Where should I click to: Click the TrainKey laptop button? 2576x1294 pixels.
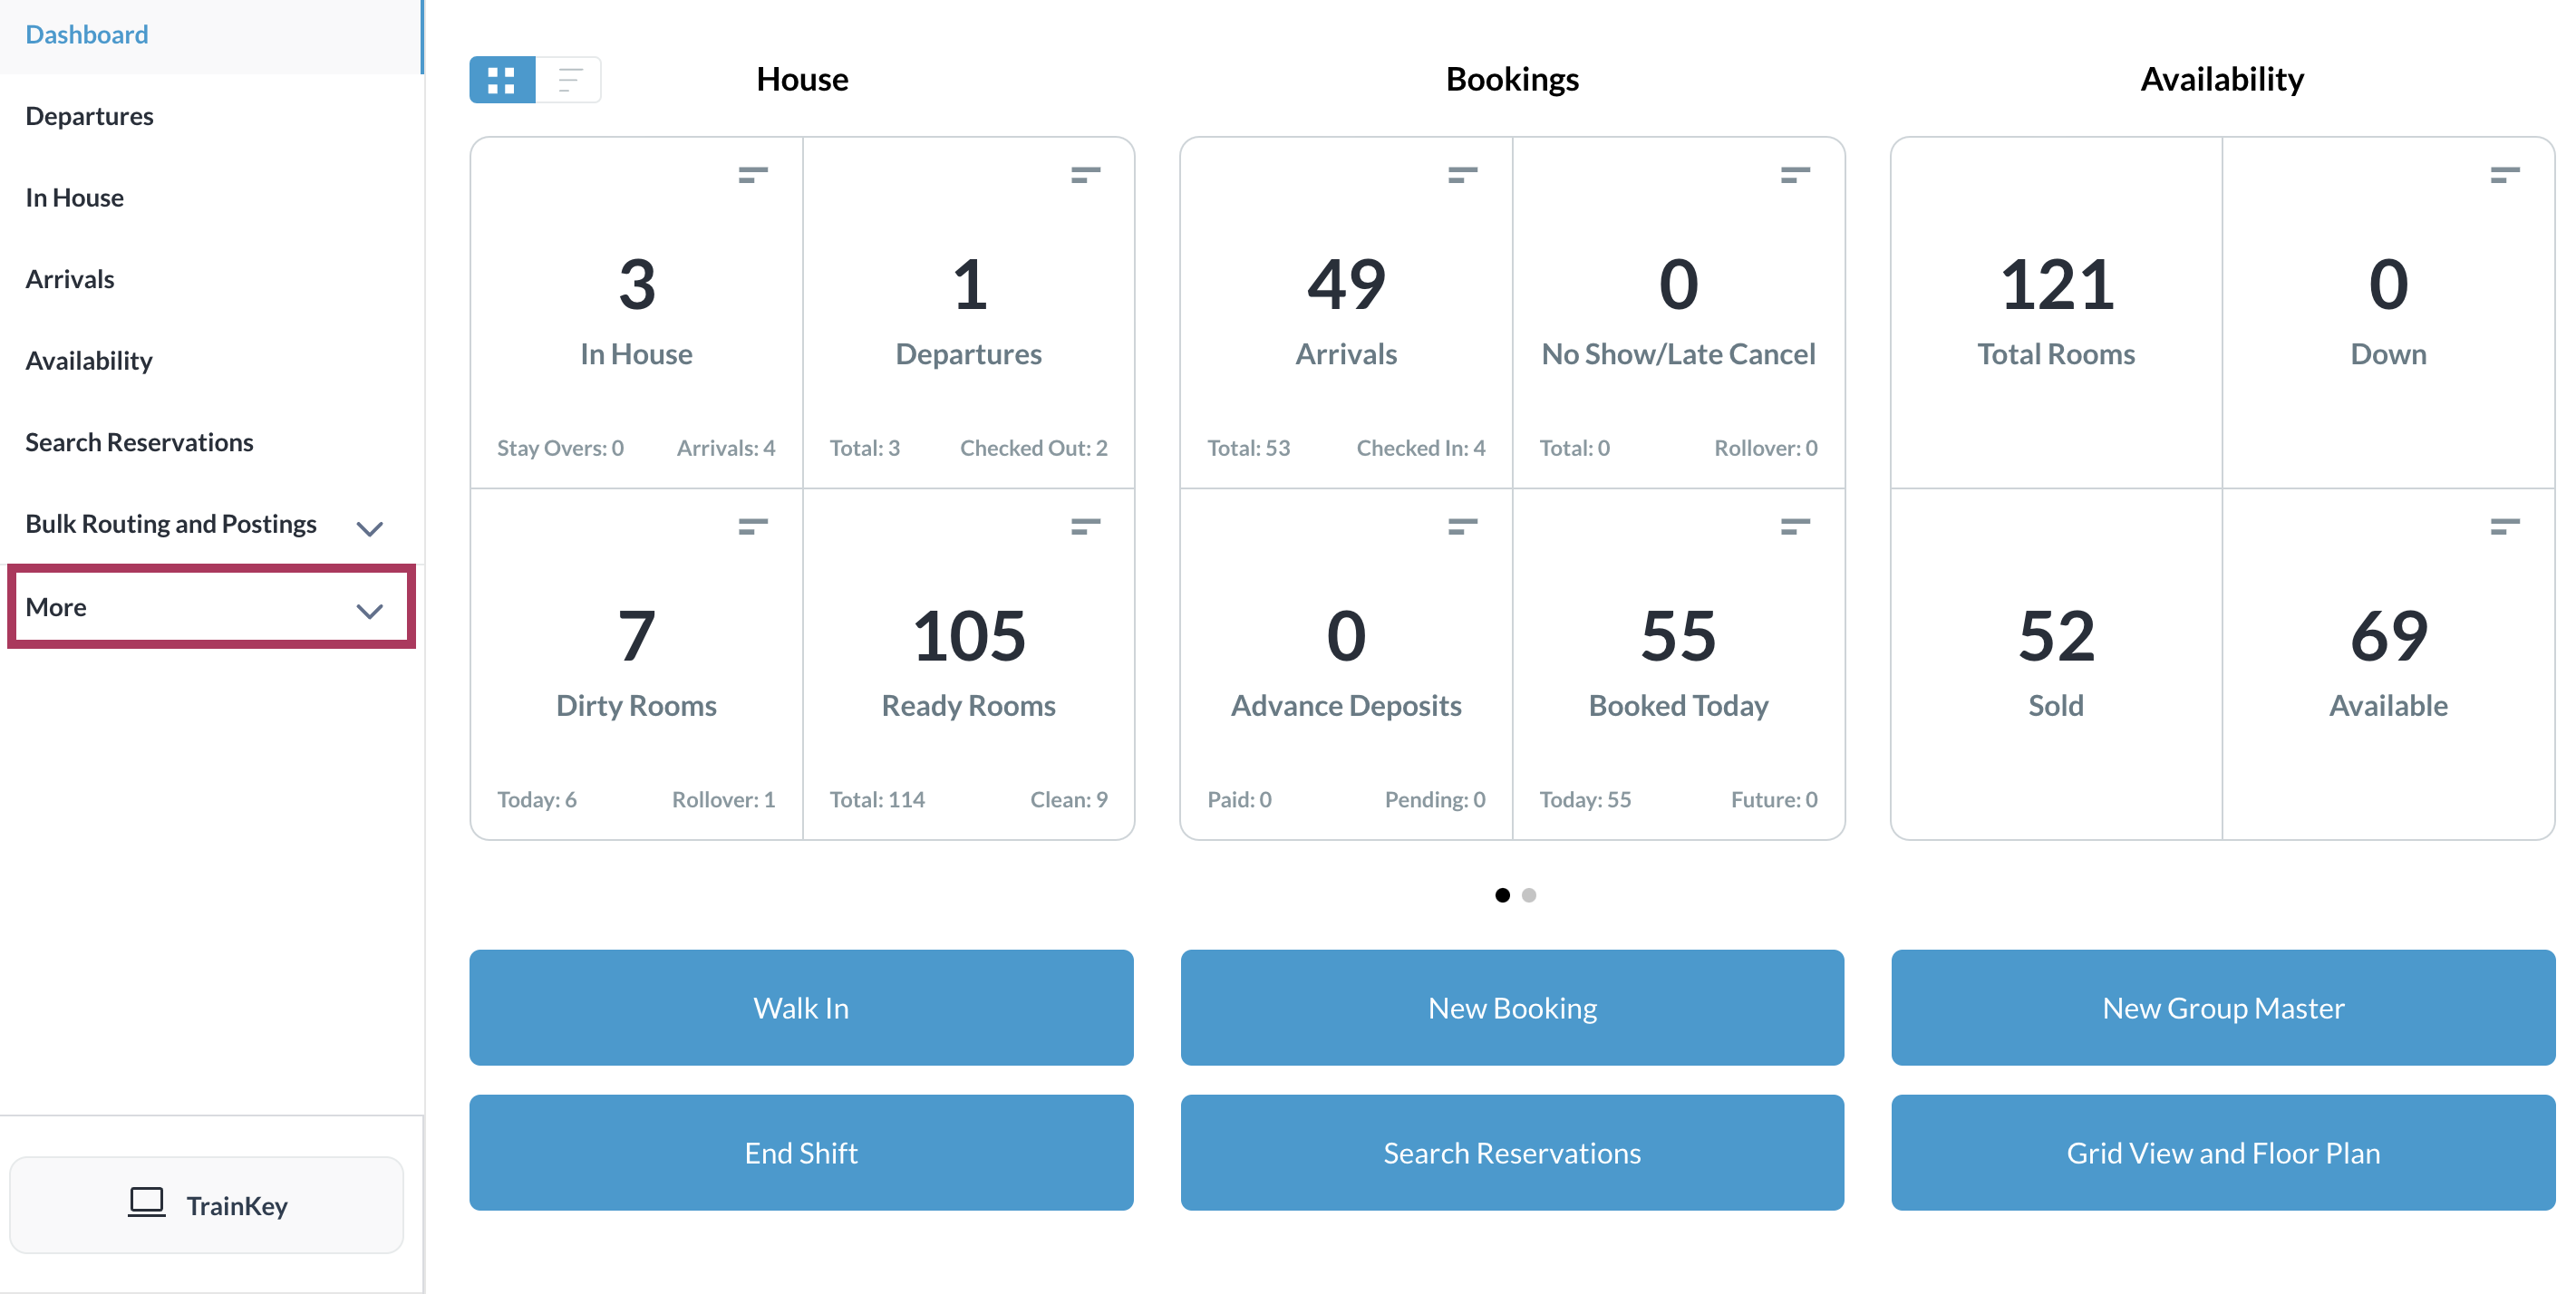click(207, 1204)
